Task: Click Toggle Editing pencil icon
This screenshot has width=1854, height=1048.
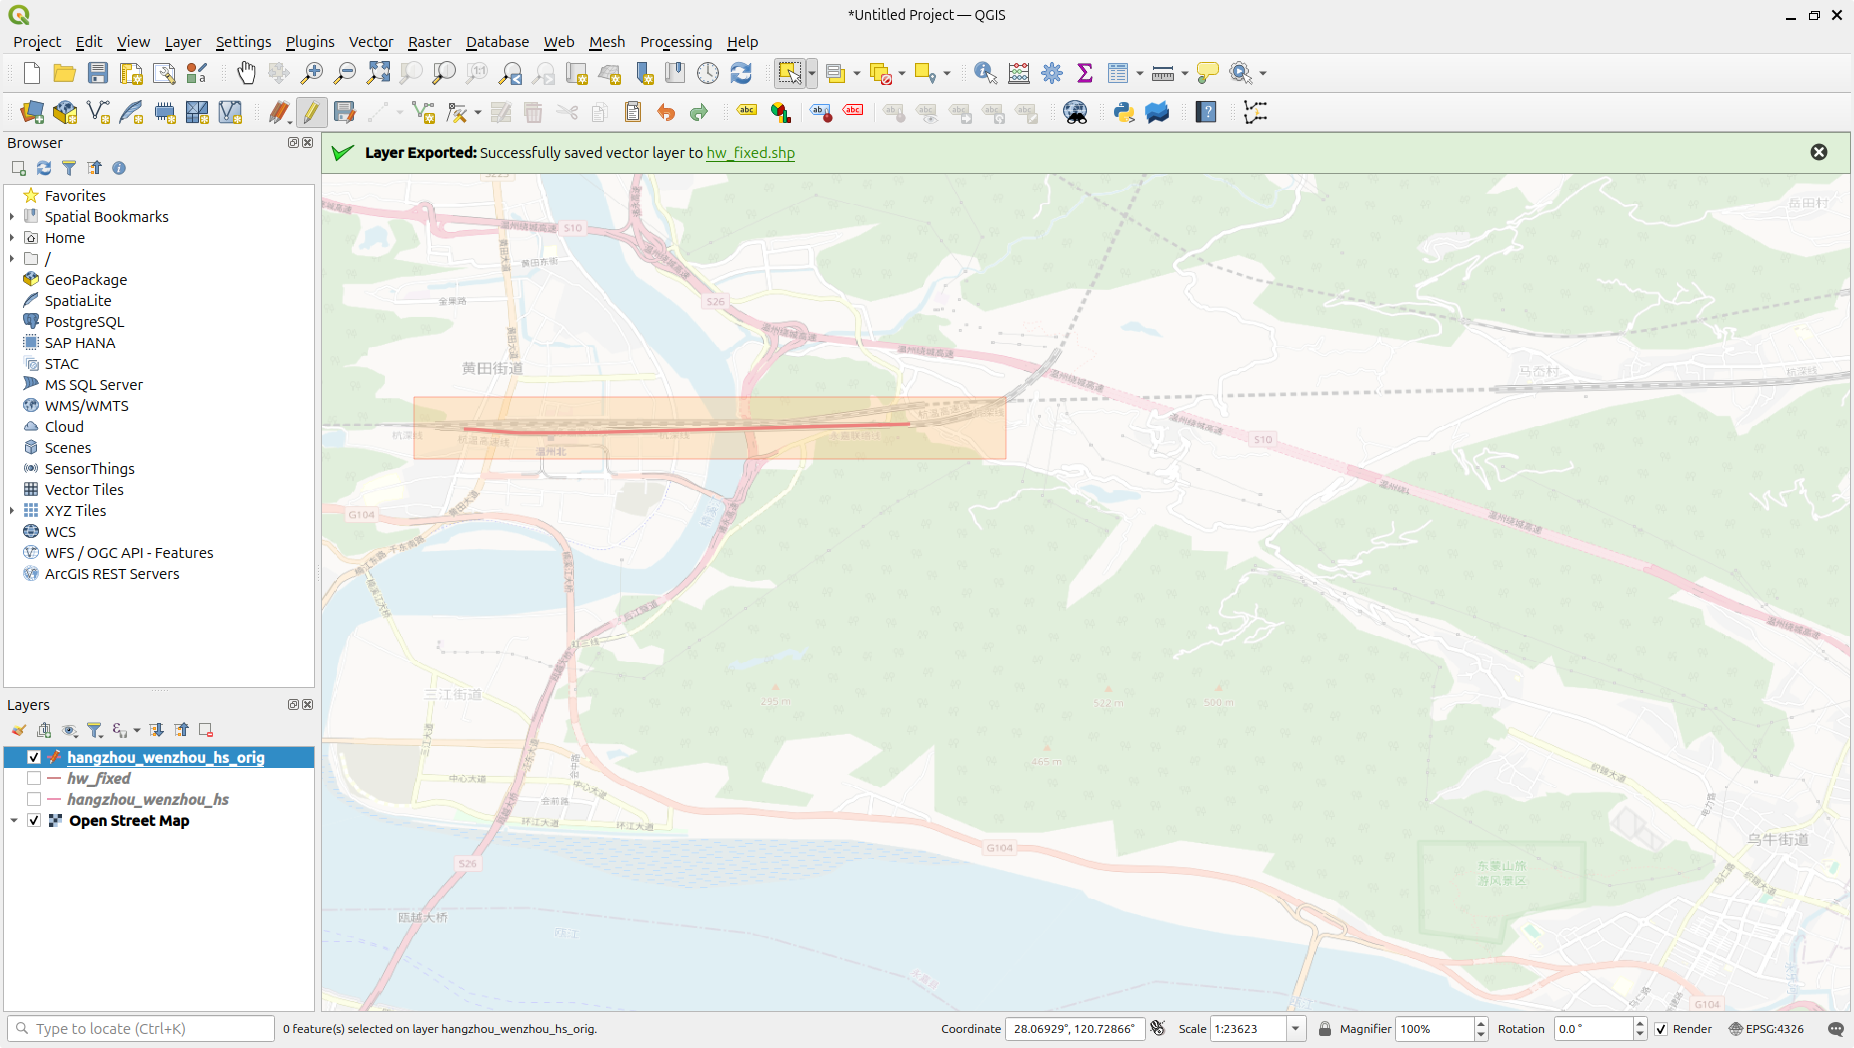Action: click(311, 112)
